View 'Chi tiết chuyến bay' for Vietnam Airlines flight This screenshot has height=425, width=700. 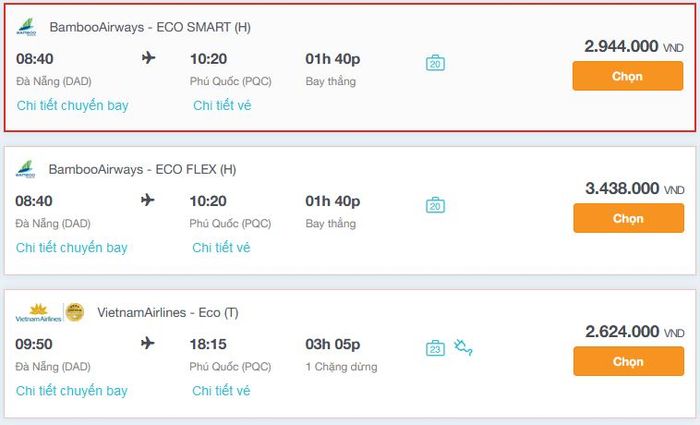click(x=72, y=390)
